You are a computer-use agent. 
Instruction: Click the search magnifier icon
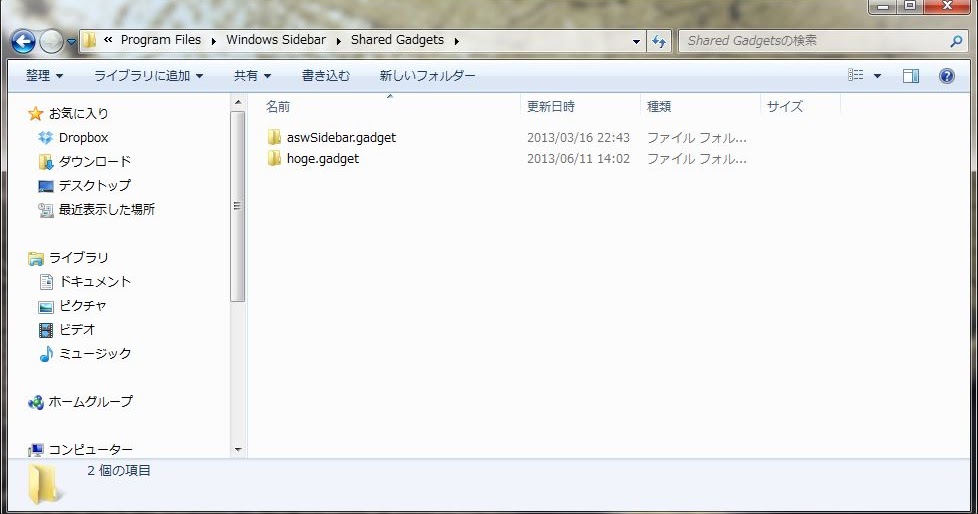(956, 41)
